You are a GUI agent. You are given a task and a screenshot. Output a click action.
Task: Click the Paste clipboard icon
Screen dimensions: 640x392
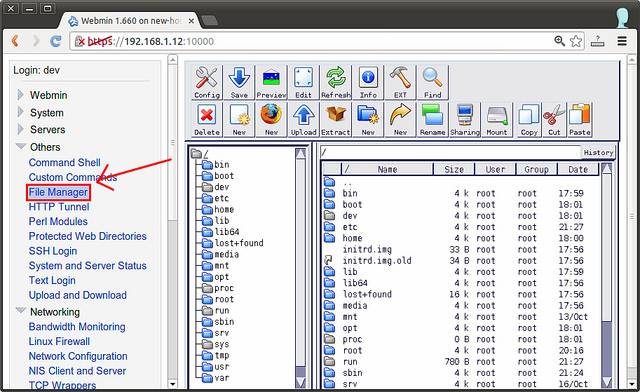point(580,120)
